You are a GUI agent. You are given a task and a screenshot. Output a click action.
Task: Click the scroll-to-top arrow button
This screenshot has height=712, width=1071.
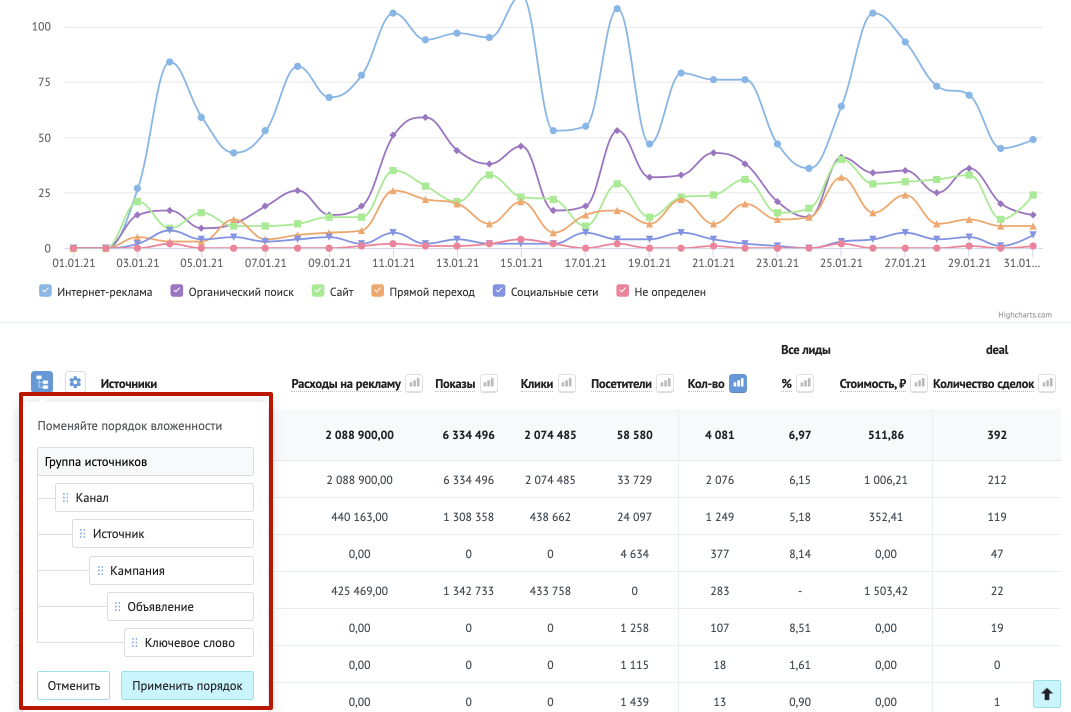1046,694
